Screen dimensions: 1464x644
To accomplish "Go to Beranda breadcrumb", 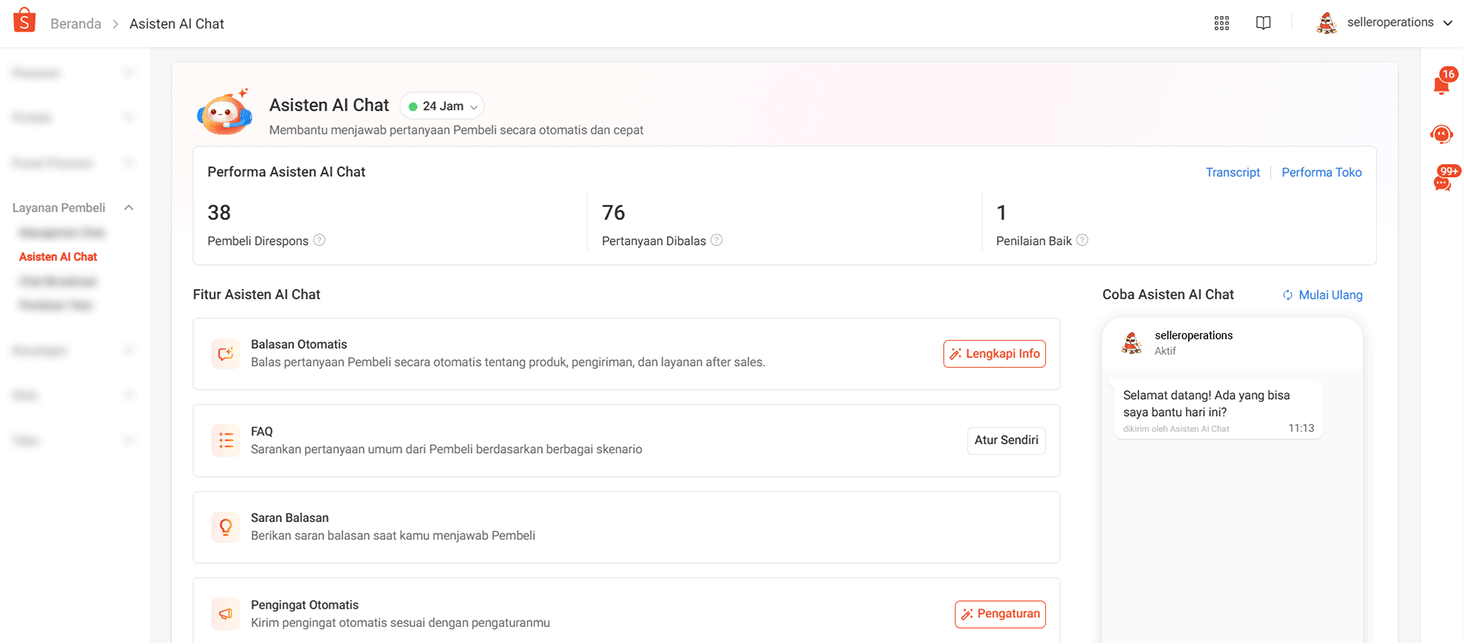I will 76,23.
